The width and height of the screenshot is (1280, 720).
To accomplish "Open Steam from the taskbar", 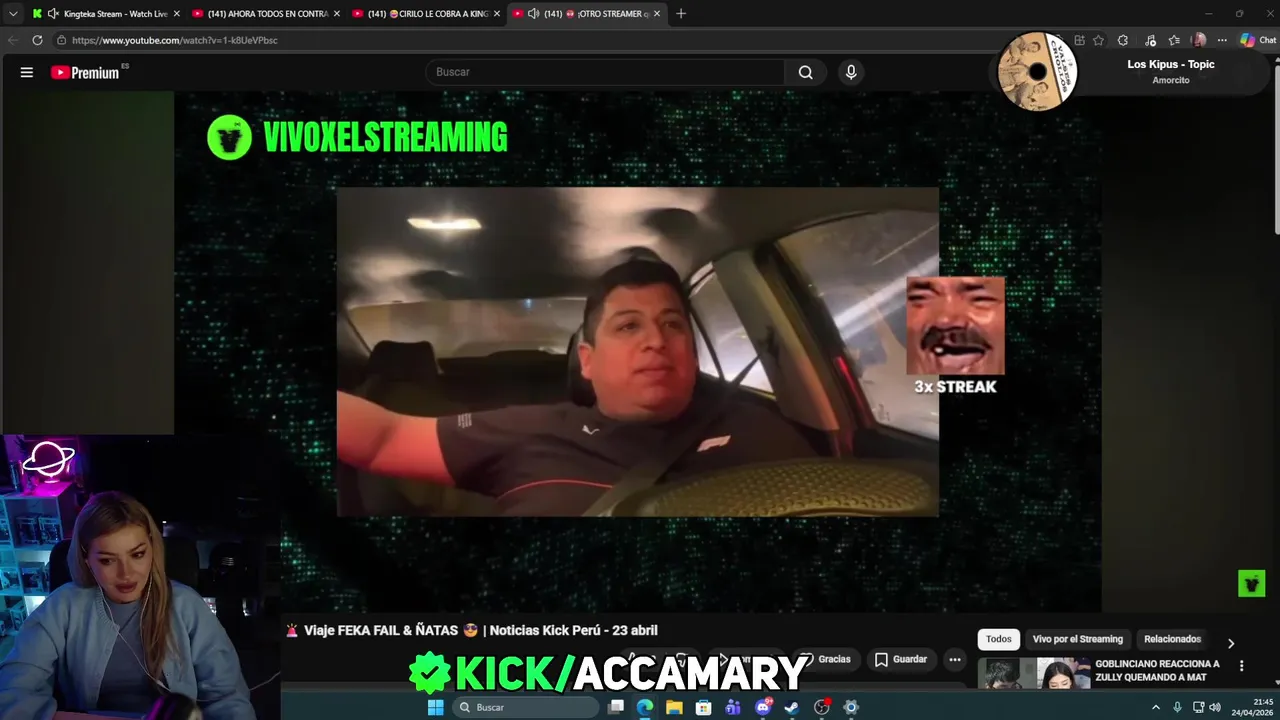I will (792, 707).
